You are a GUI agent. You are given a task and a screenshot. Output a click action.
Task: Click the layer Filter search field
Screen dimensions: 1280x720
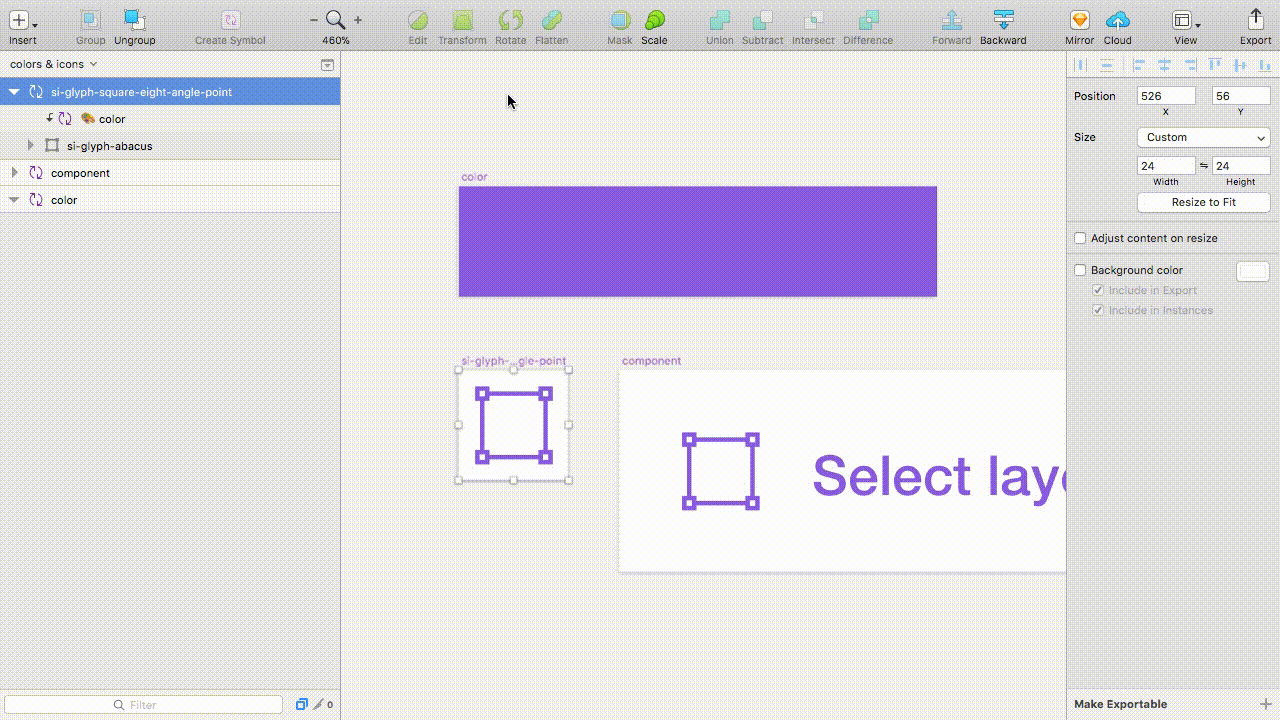(x=144, y=705)
